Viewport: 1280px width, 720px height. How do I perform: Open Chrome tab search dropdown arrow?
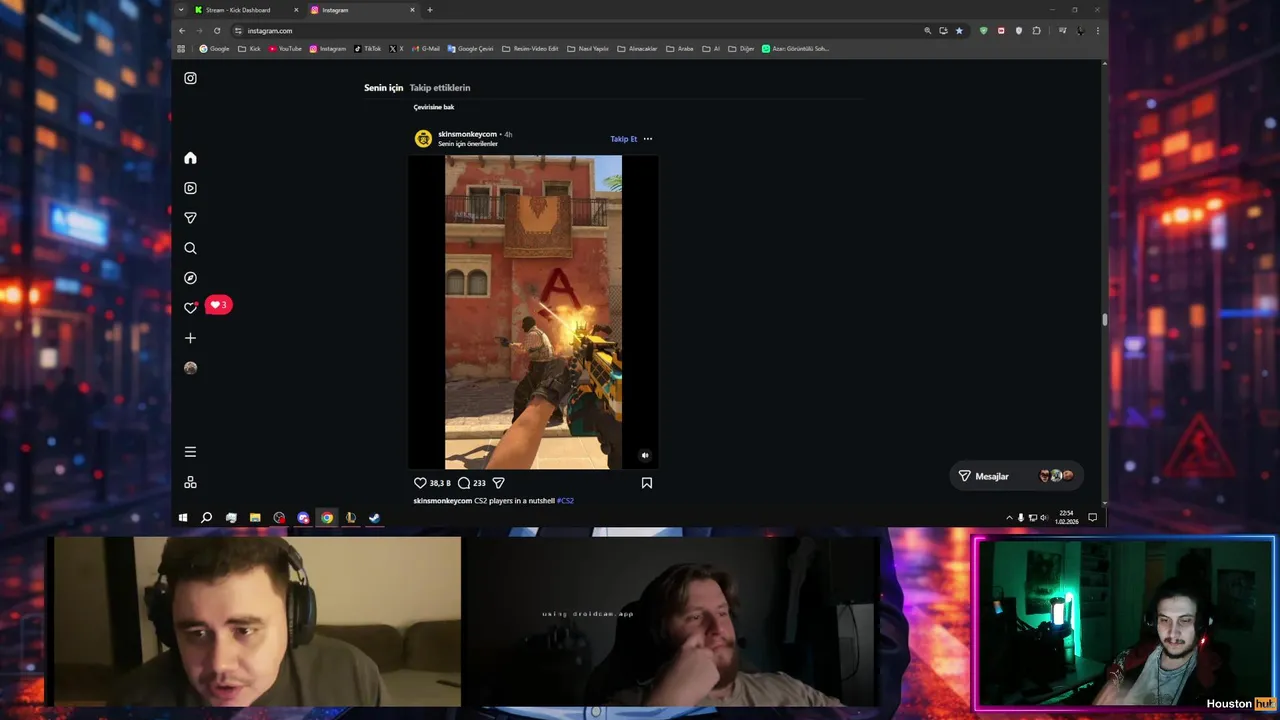(x=181, y=10)
